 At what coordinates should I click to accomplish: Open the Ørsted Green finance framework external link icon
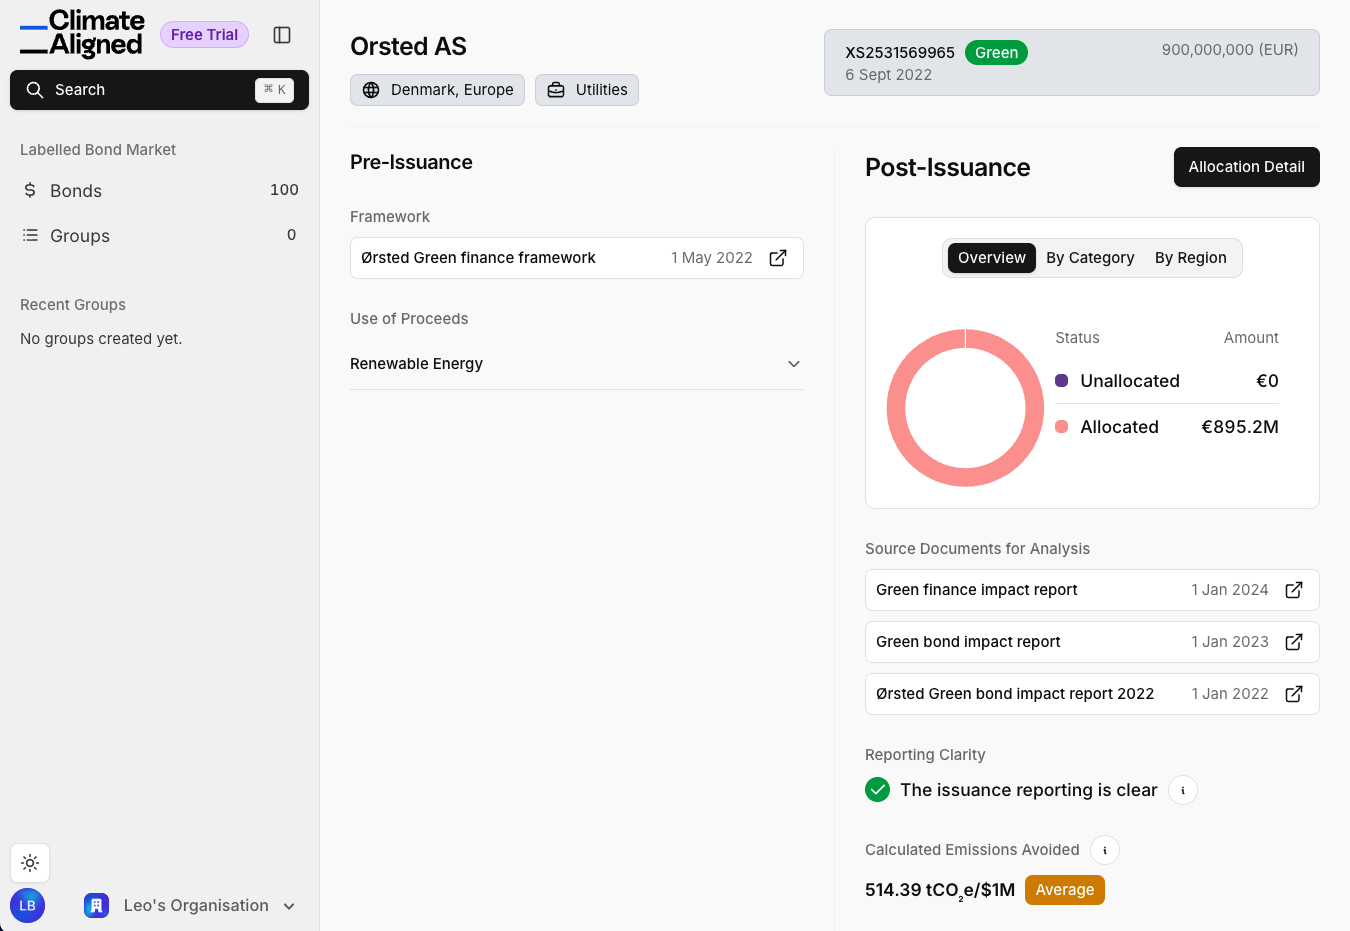(778, 258)
